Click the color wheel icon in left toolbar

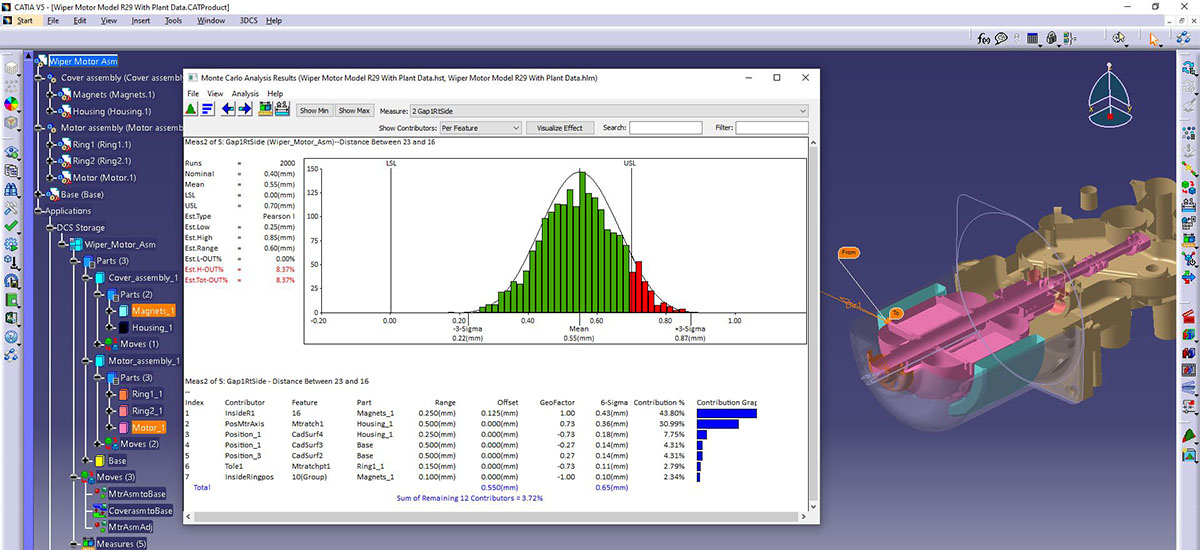pyautogui.click(x=11, y=104)
